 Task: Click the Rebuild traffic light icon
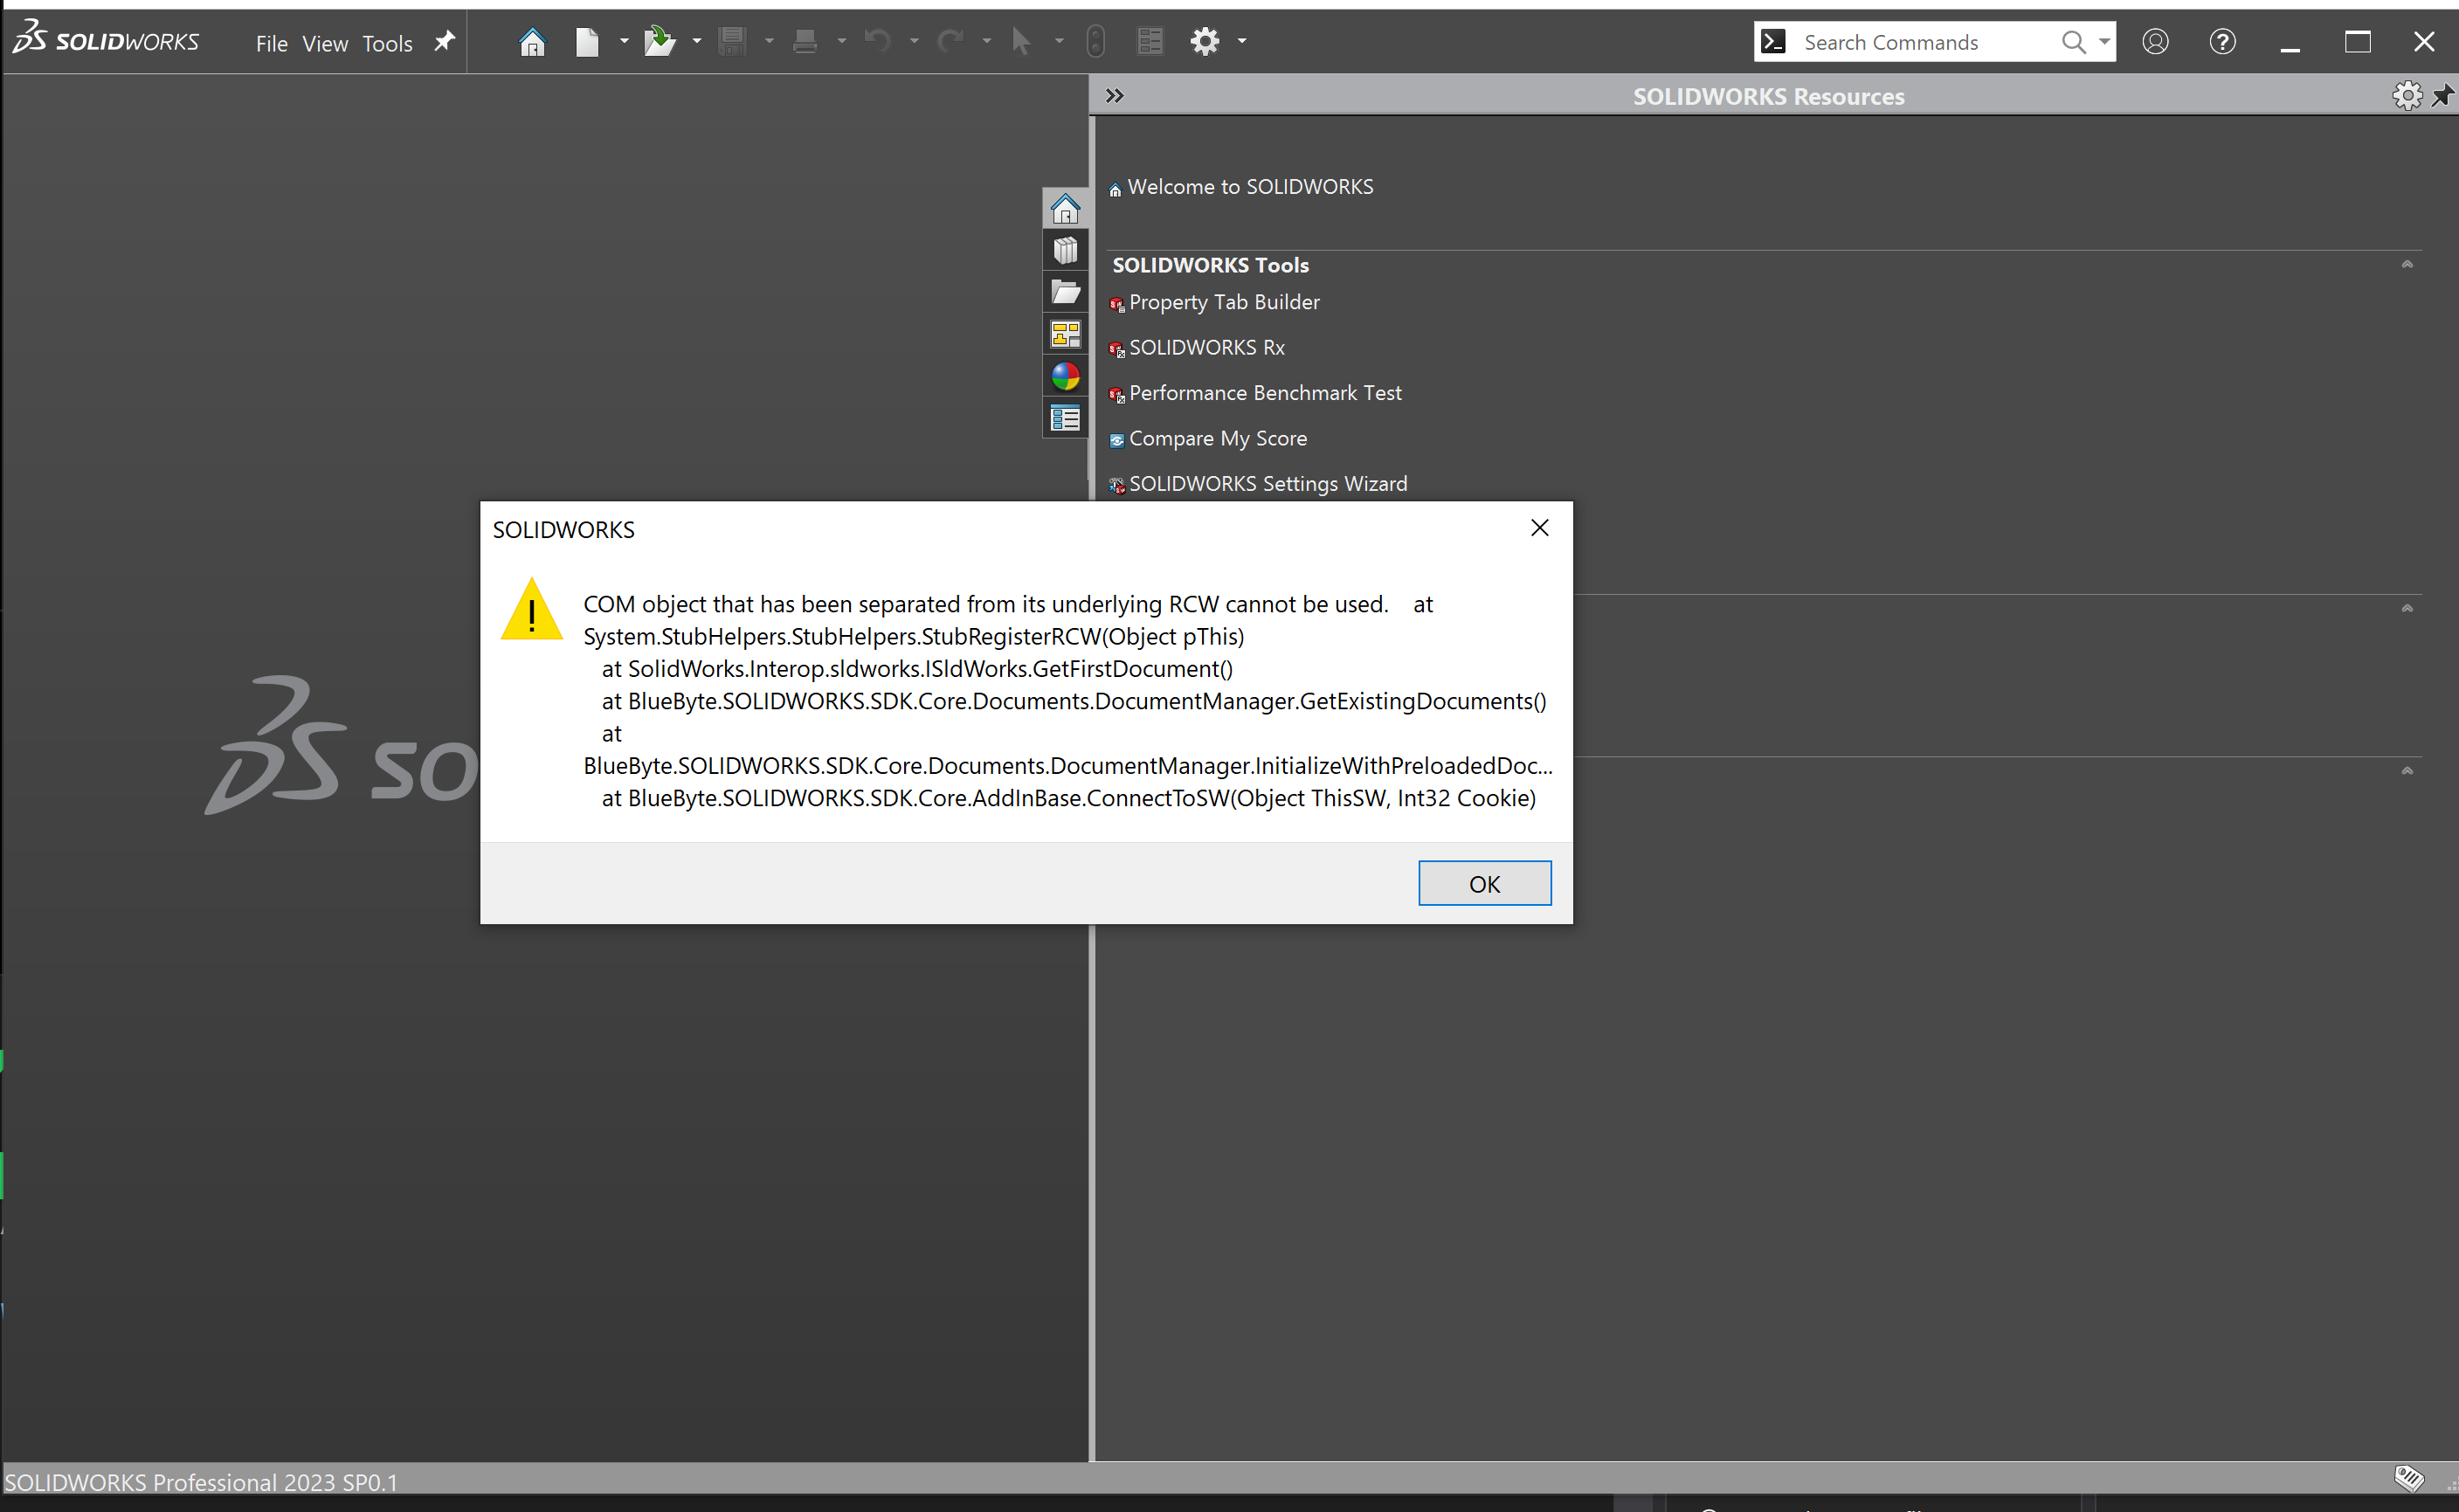[x=1096, y=42]
